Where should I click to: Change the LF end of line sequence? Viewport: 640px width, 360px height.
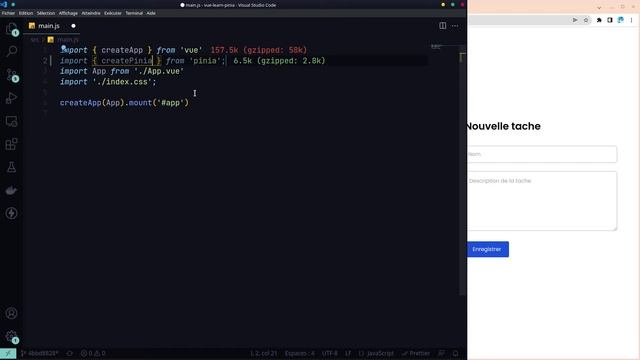[348, 353]
